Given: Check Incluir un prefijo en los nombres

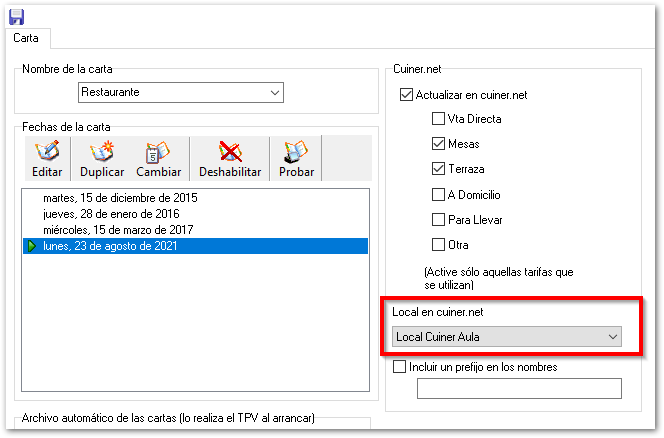Looking at the screenshot, I should [399, 366].
